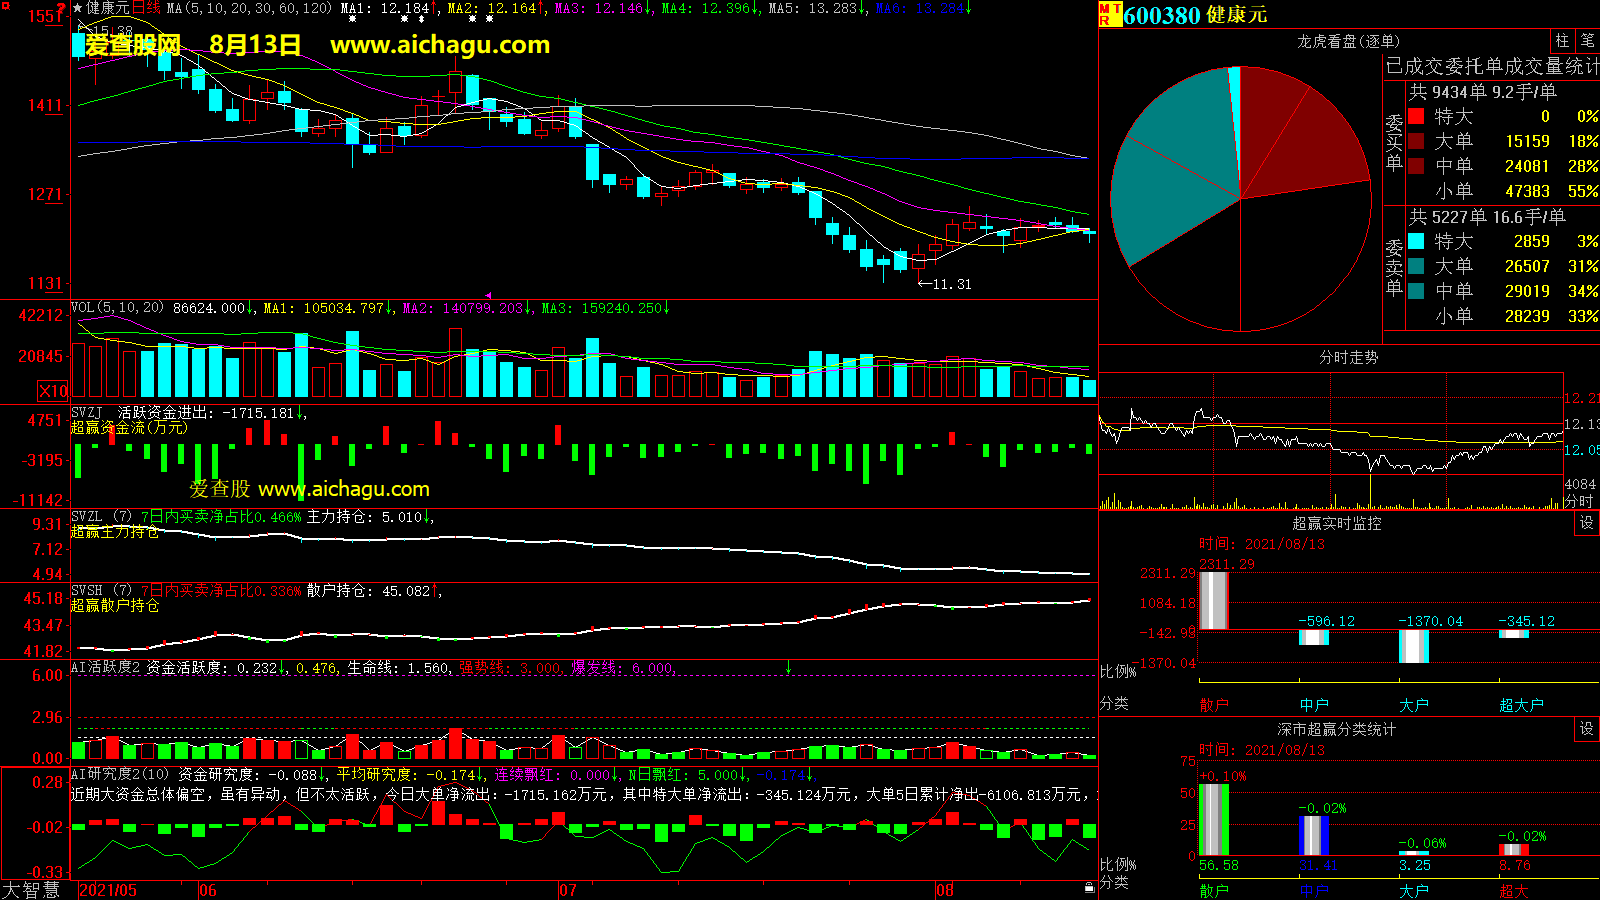Click the X10 volume scale marker

[53, 391]
